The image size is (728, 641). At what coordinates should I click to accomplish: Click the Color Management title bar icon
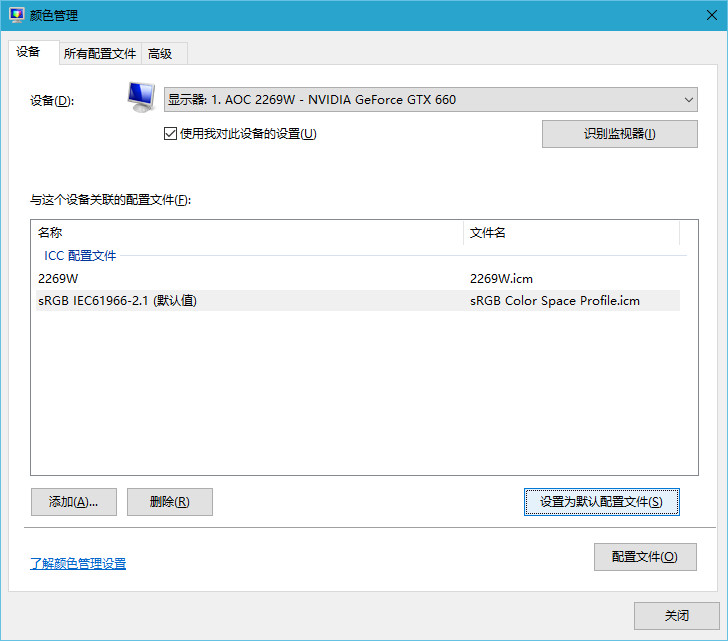(x=17, y=15)
